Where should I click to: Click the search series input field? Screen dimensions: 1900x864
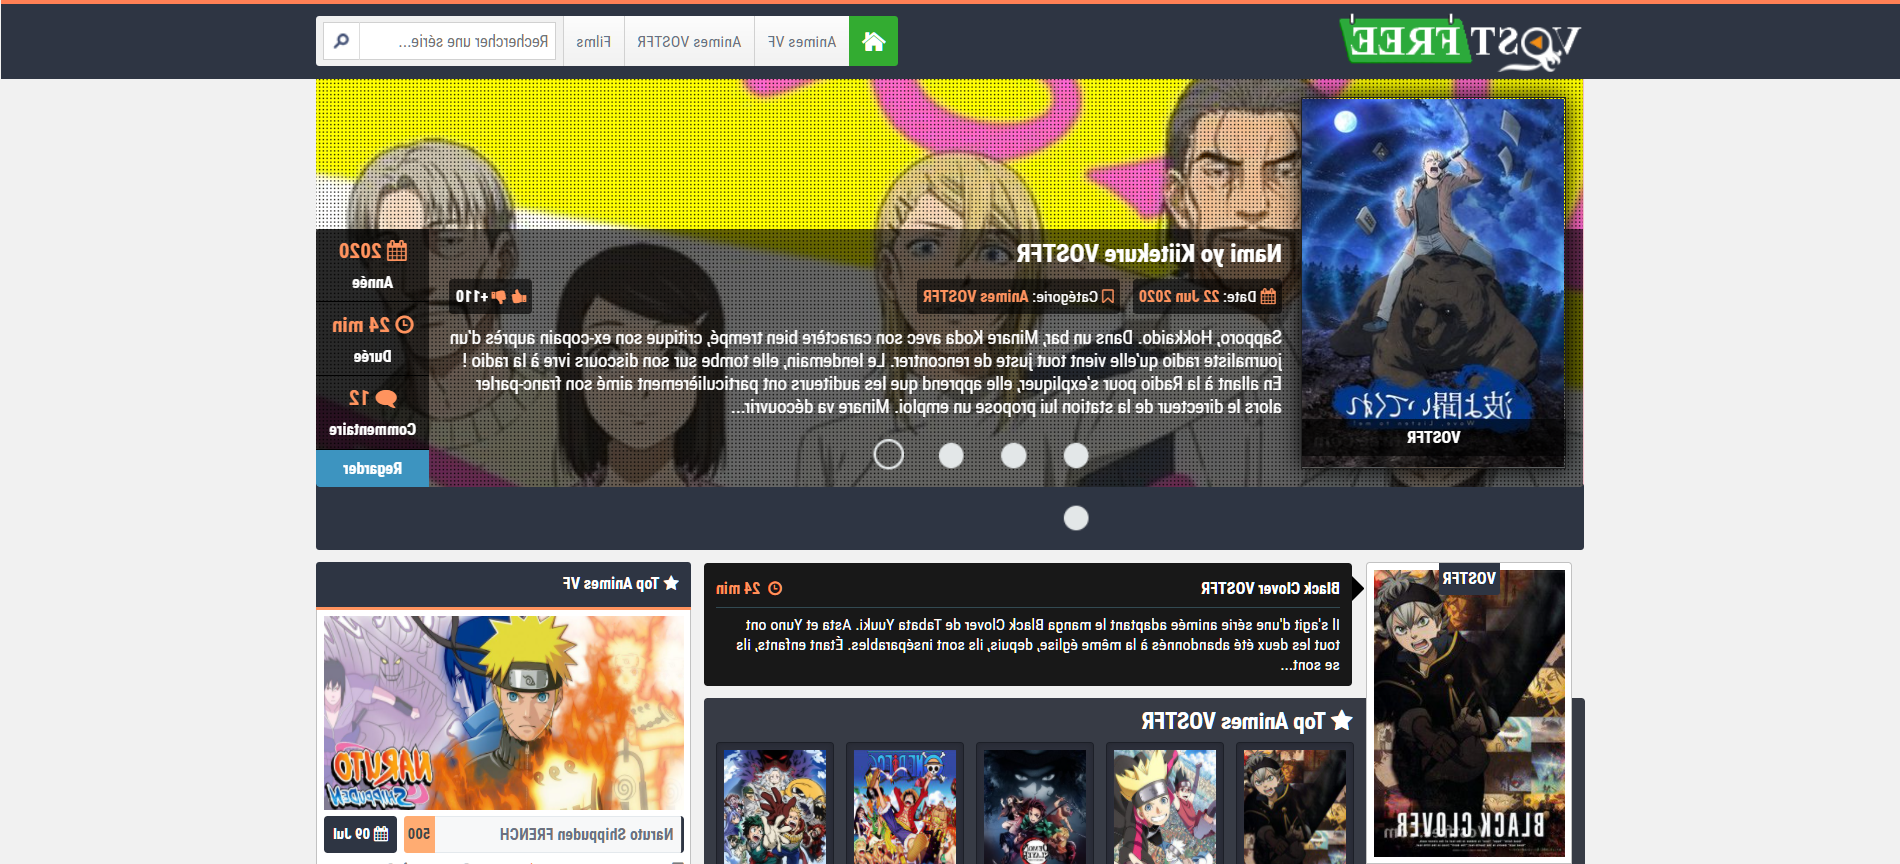pyautogui.click(x=458, y=41)
